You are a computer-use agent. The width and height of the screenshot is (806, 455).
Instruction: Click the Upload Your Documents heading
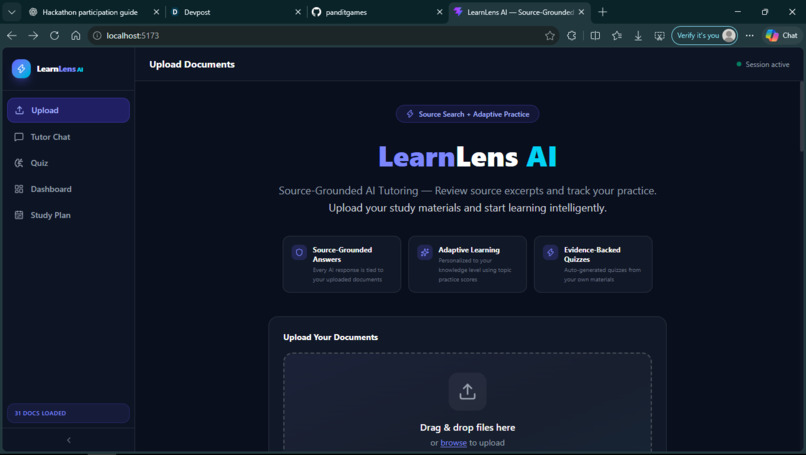tap(331, 337)
